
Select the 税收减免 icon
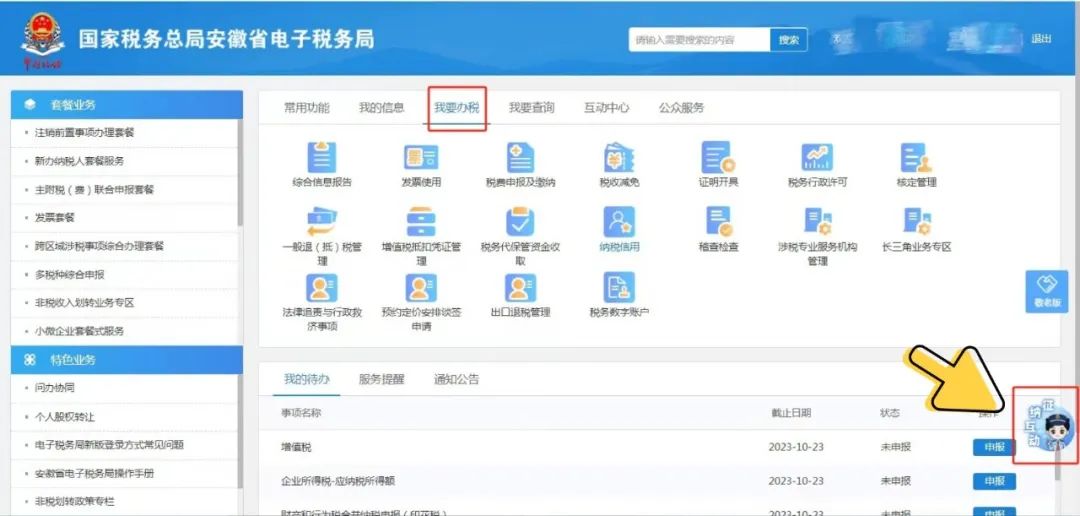point(619,159)
